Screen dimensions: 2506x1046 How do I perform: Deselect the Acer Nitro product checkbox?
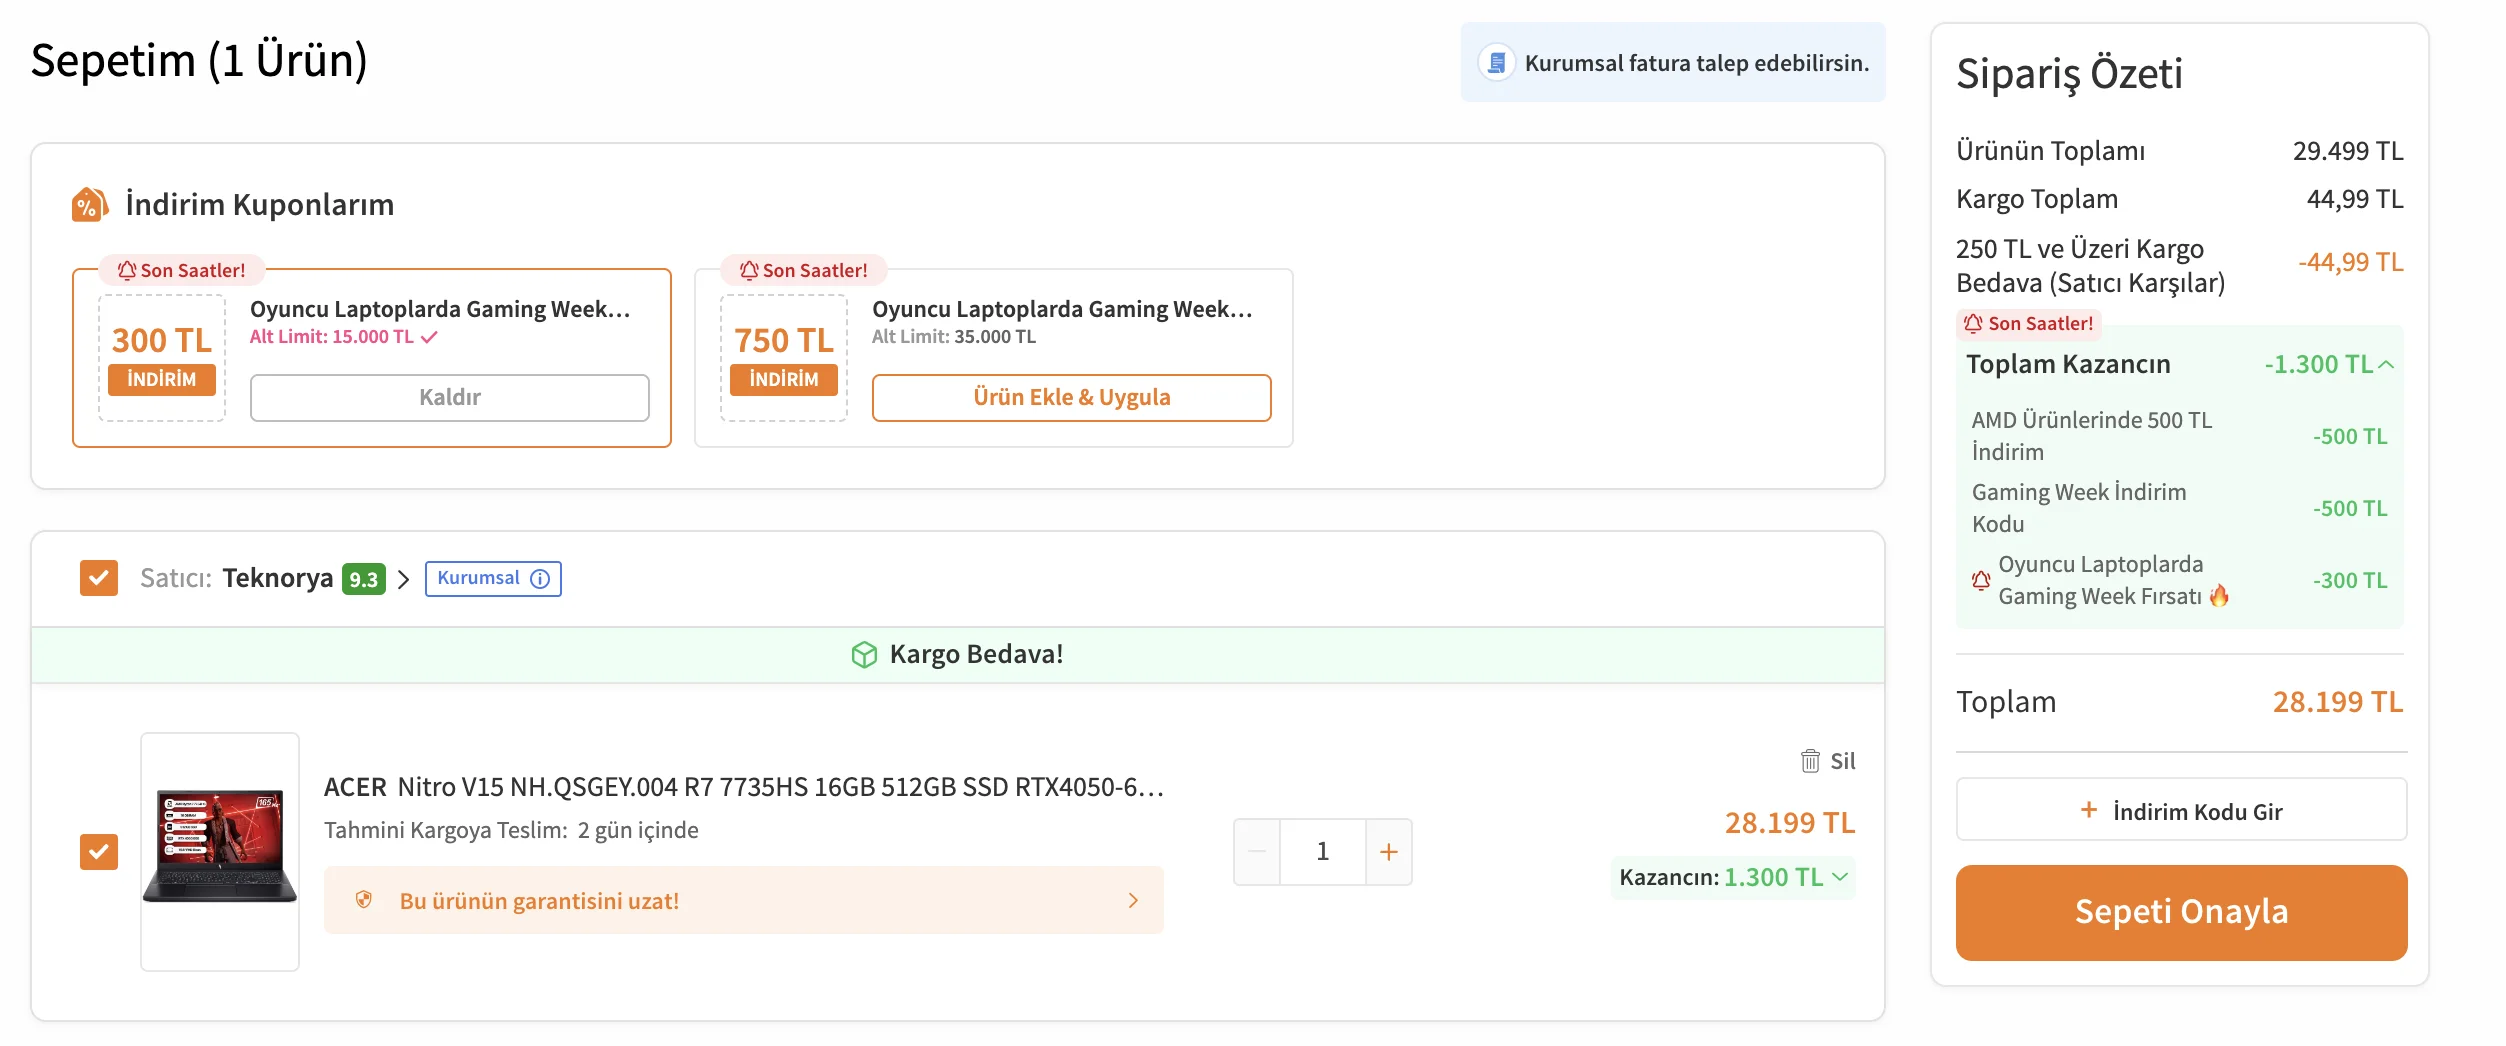pyautogui.click(x=99, y=852)
